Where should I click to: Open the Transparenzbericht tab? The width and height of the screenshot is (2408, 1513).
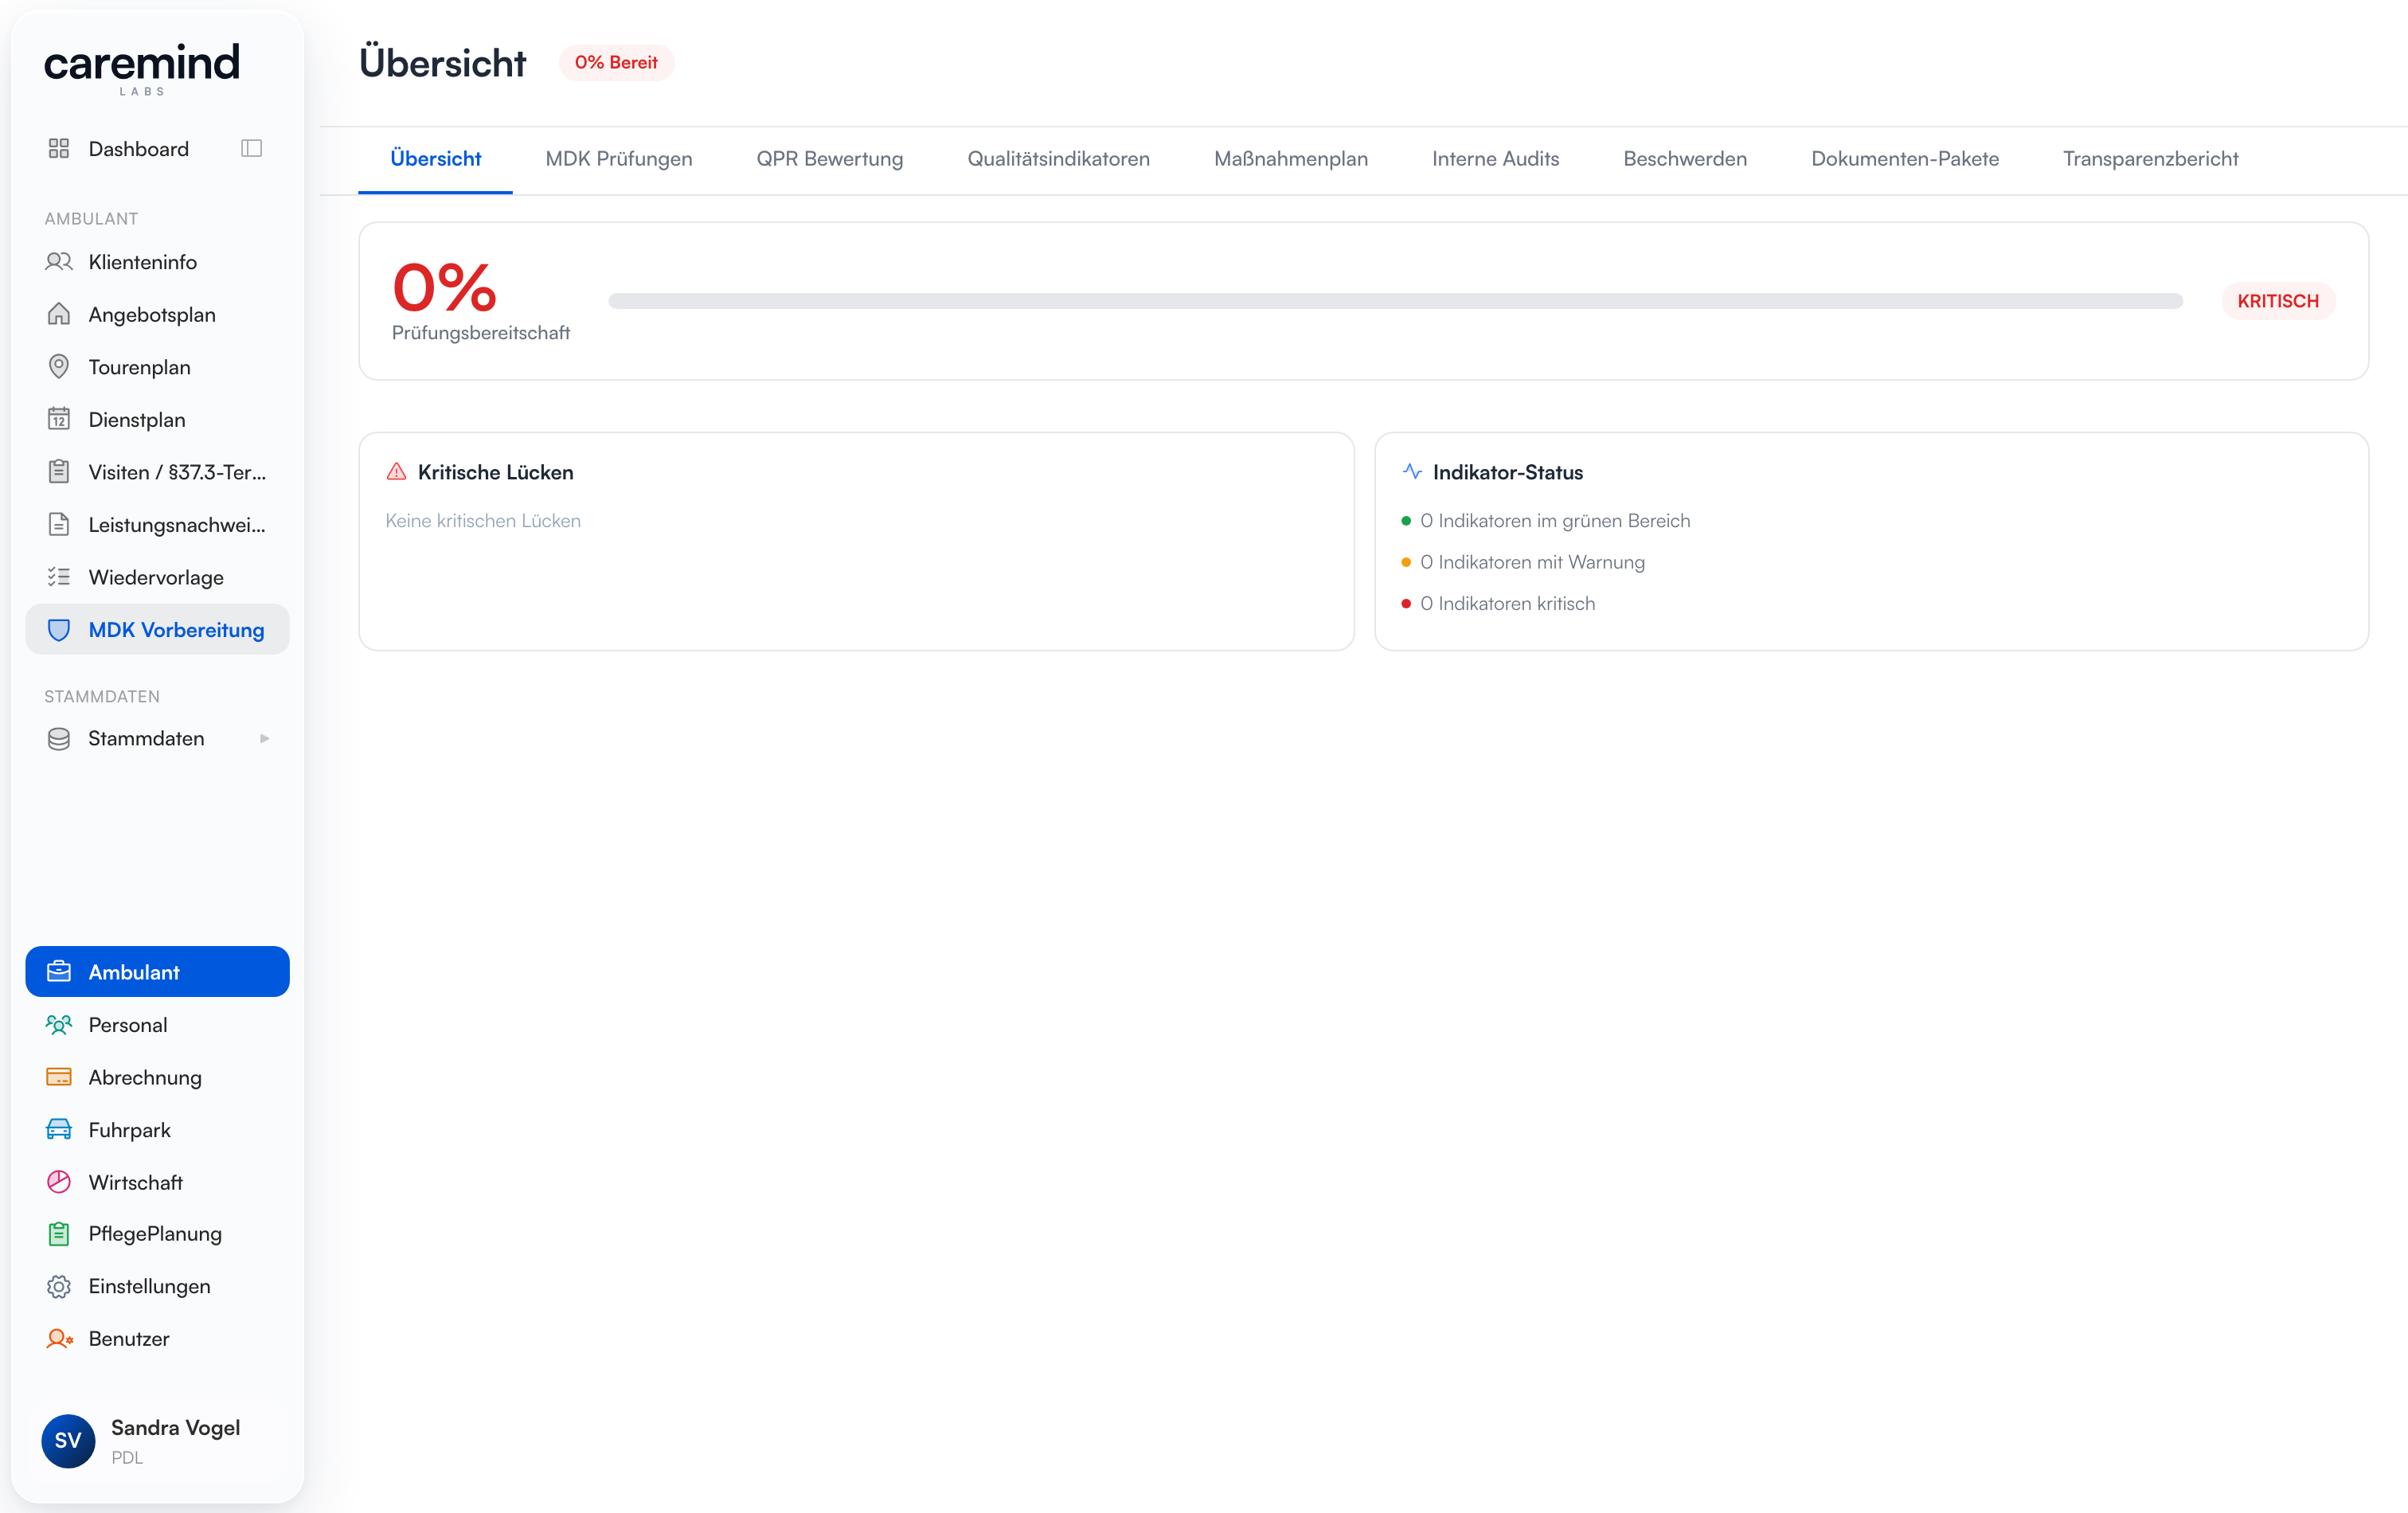tap(2151, 159)
